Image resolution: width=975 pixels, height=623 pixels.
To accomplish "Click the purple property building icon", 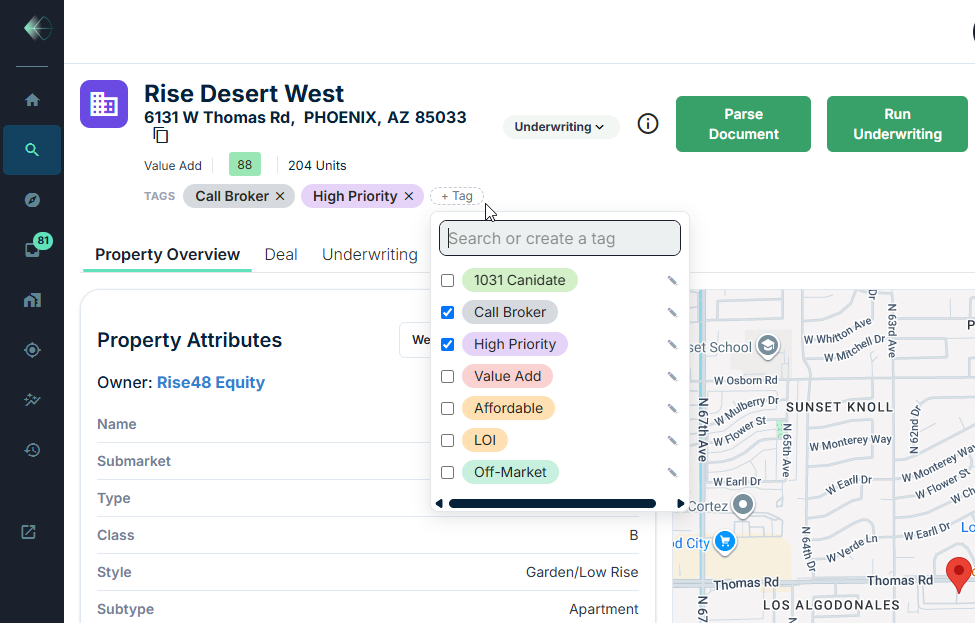I will coord(104,104).
